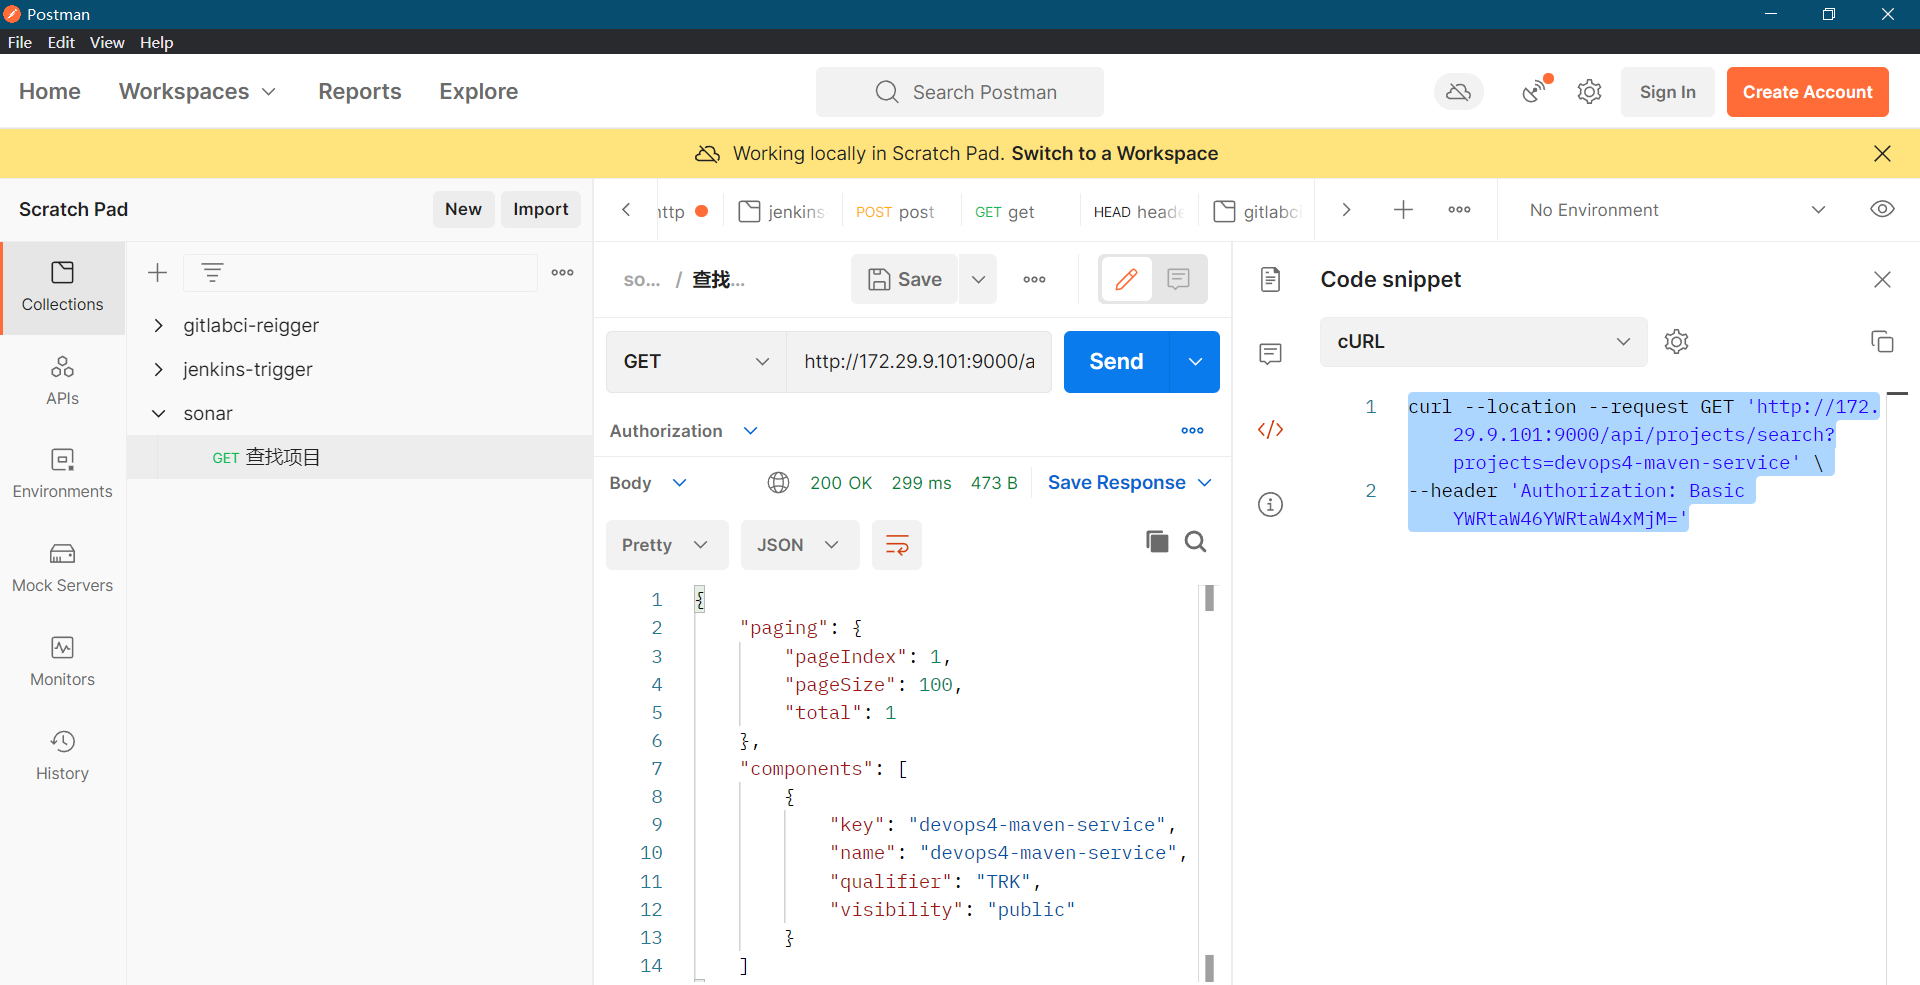Click the Import button

coord(540,209)
